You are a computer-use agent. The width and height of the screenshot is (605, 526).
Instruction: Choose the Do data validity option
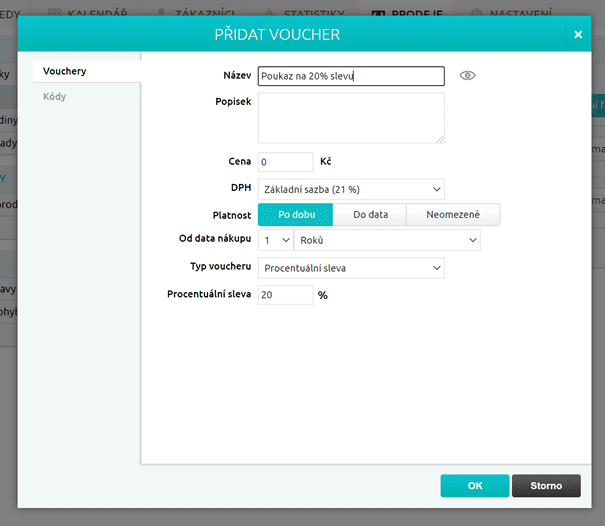(369, 214)
